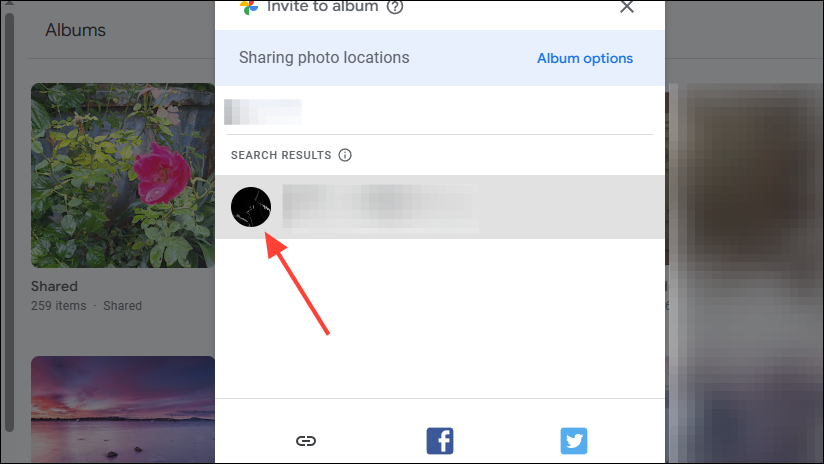Click the Google Photos pinwheel logo
Image resolution: width=824 pixels, height=464 pixels.
249,7
